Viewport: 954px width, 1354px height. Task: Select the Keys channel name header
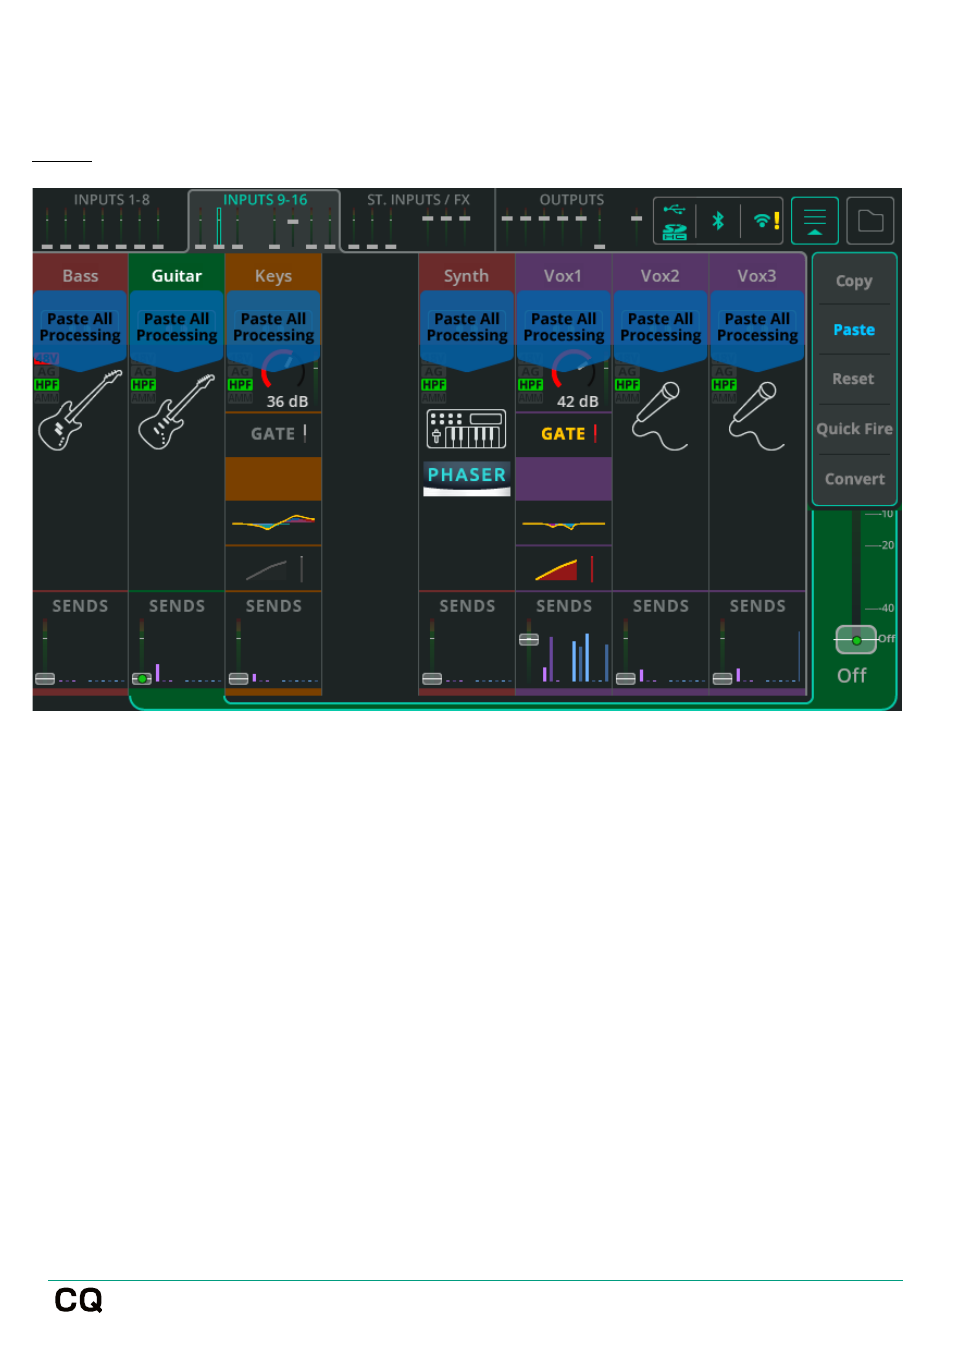[x=273, y=275]
